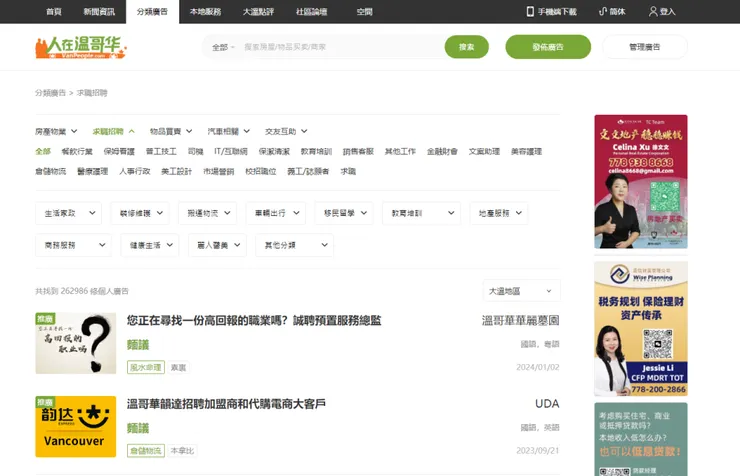
Task: Focus the search keyword input field
Action: coord(342,47)
